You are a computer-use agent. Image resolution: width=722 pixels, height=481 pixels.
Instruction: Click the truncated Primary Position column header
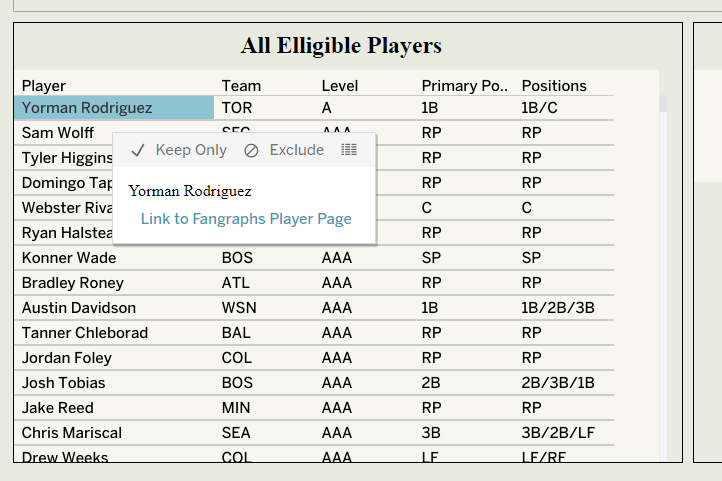tap(465, 86)
